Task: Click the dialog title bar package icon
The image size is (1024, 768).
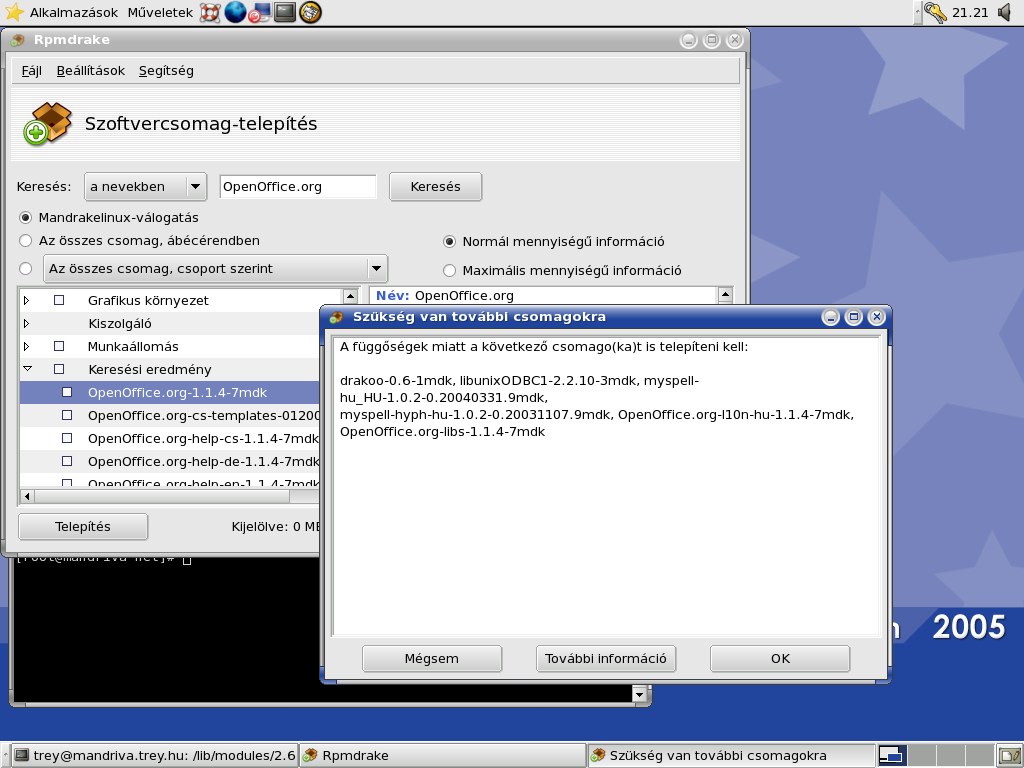Action: [336, 317]
